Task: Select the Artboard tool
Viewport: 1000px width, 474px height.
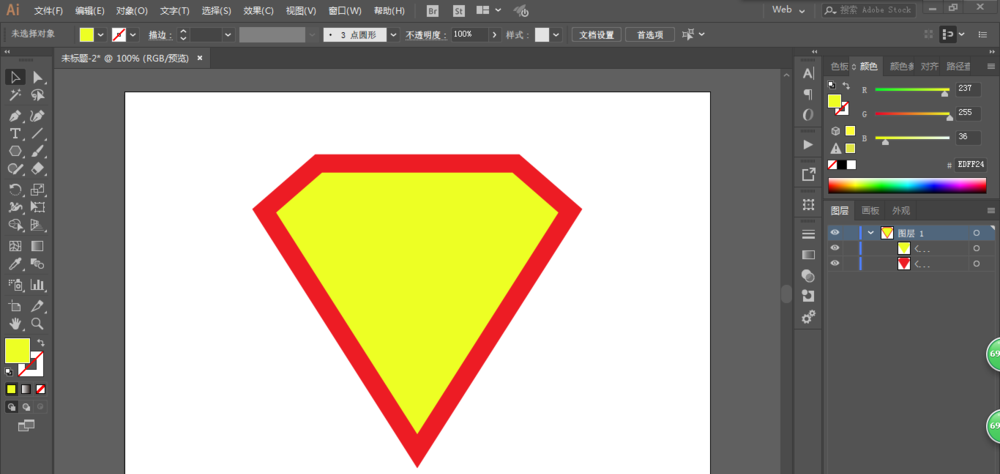Action: [15, 306]
